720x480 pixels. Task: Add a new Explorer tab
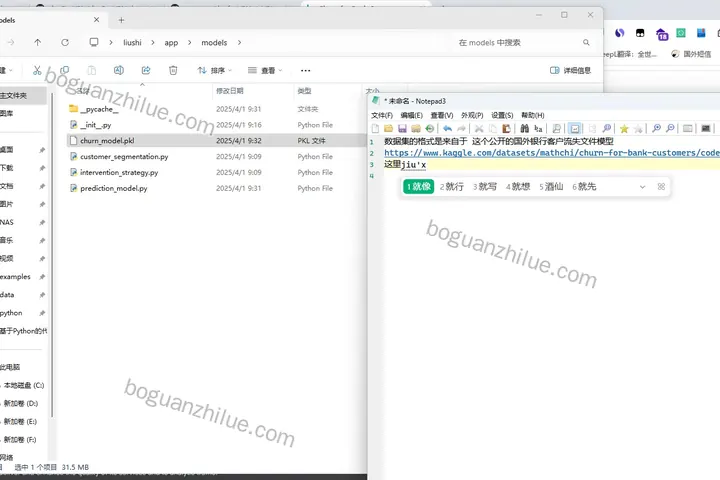tap(121, 20)
